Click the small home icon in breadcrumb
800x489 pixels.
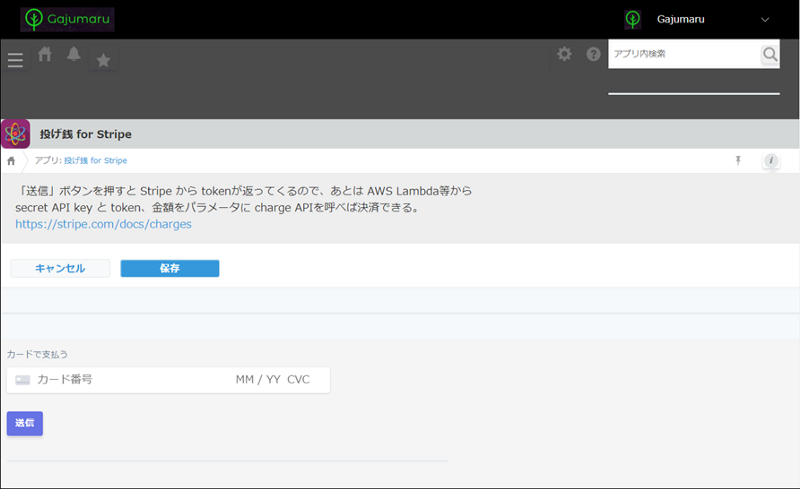pos(11,161)
